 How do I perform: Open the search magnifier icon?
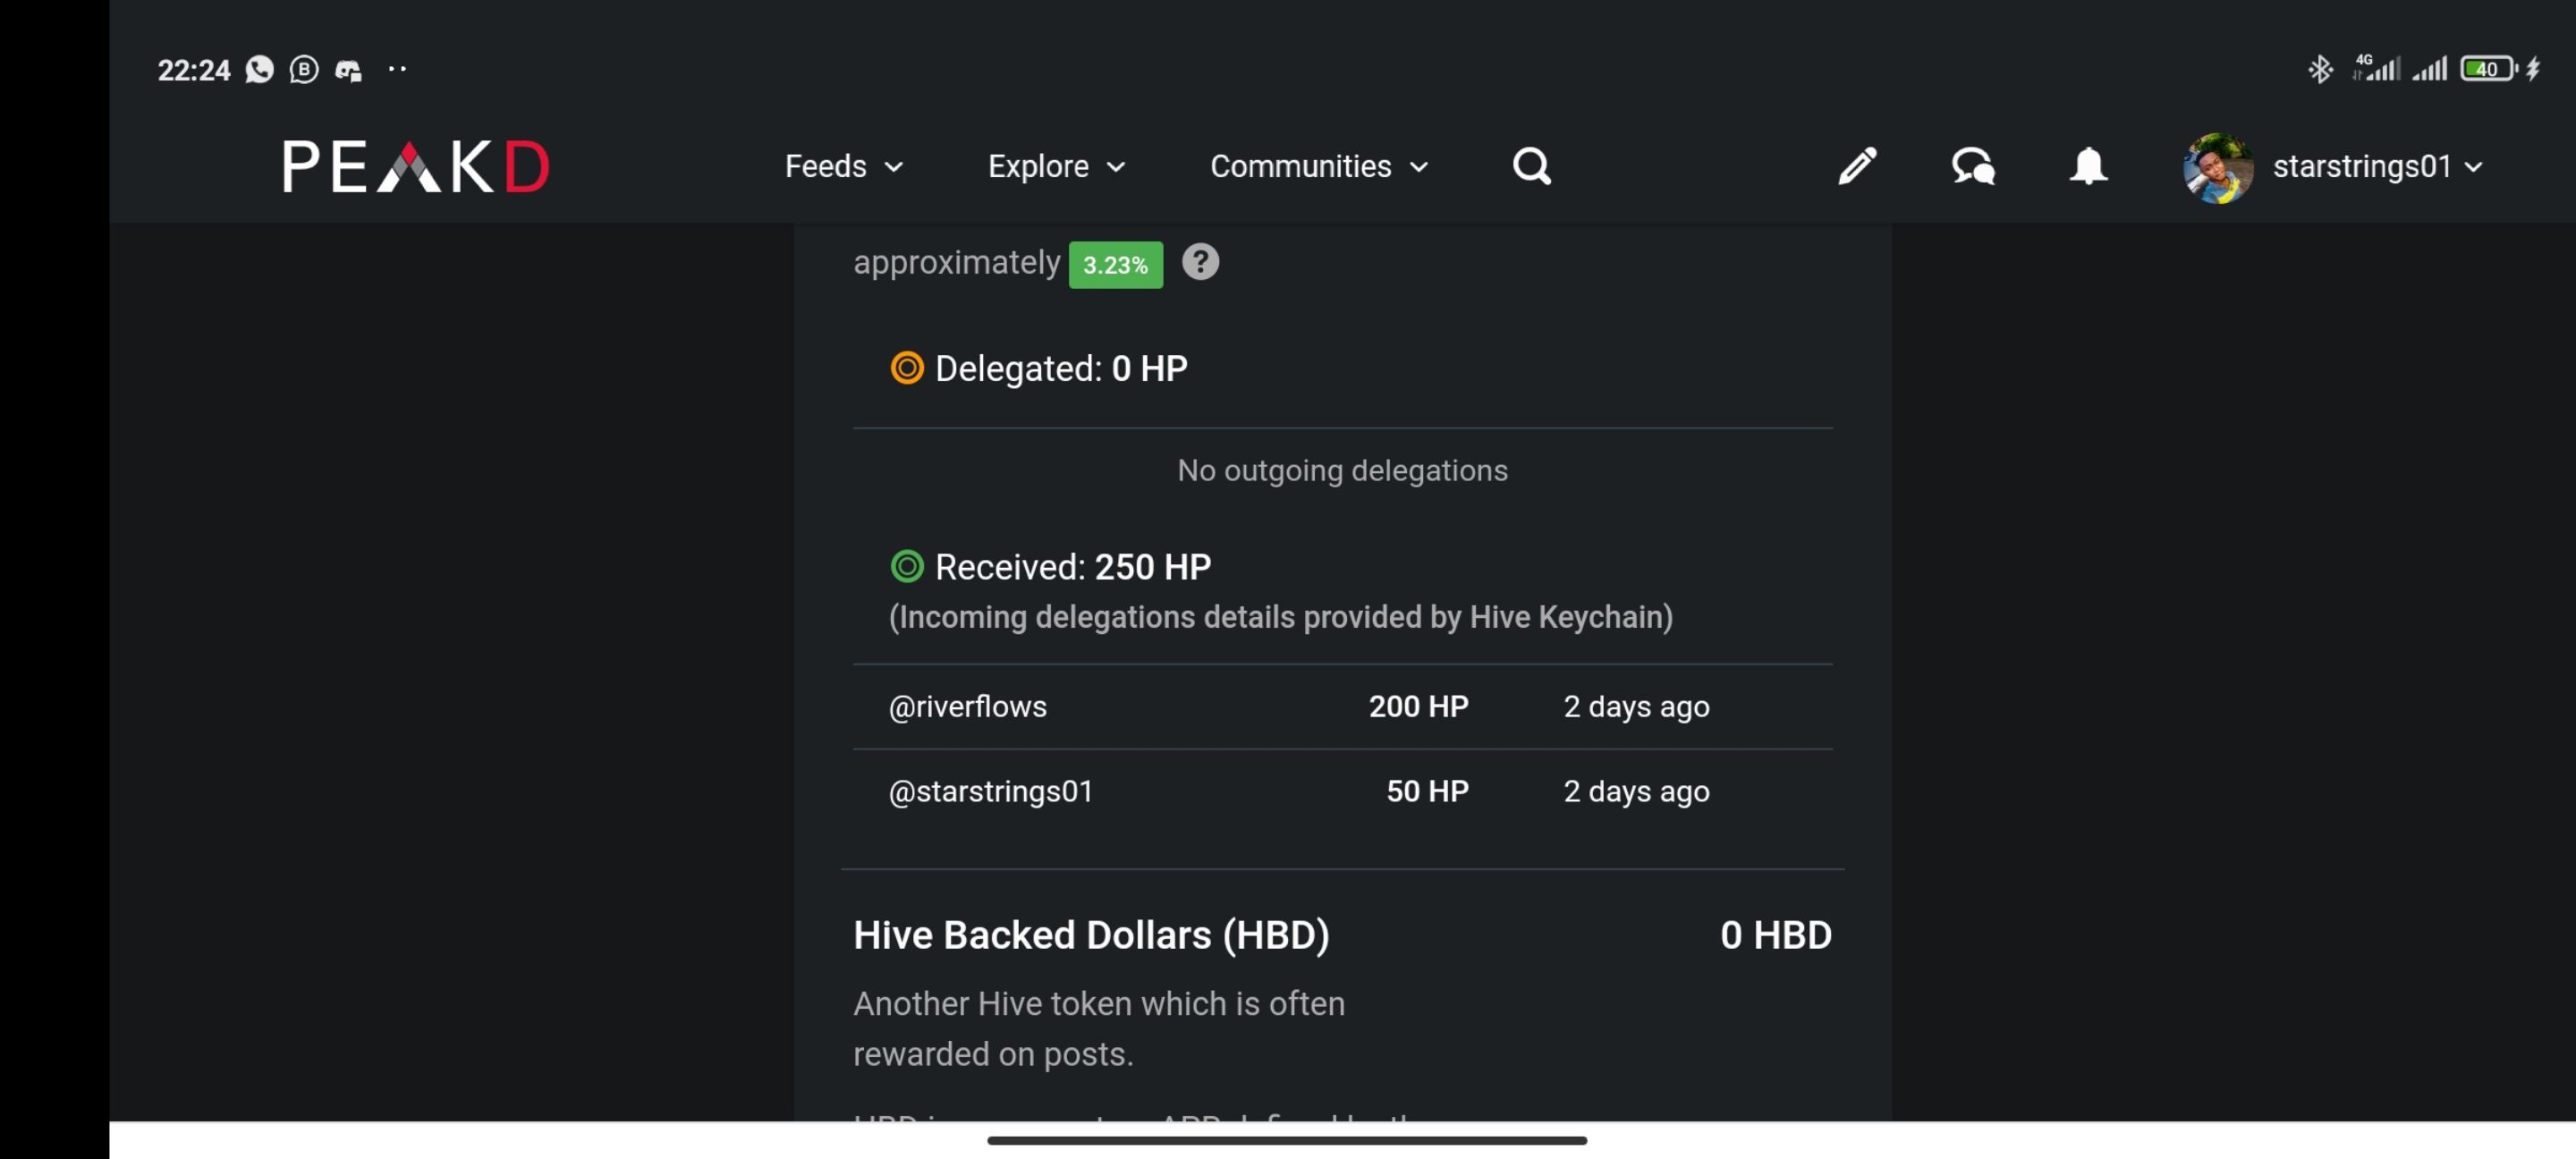click(x=1531, y=166)
